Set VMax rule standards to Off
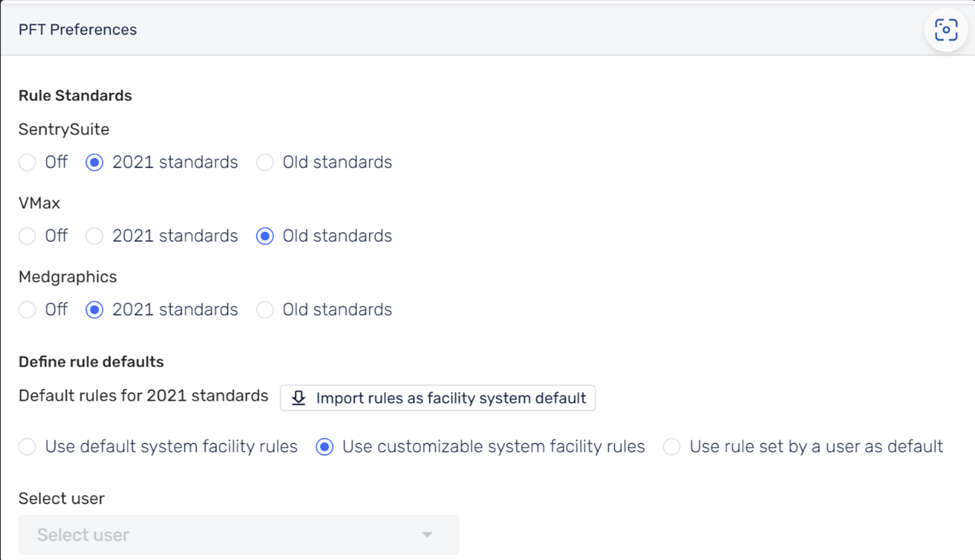The height and width of the screenshot is (560, 975). click(x=27, y=236)
